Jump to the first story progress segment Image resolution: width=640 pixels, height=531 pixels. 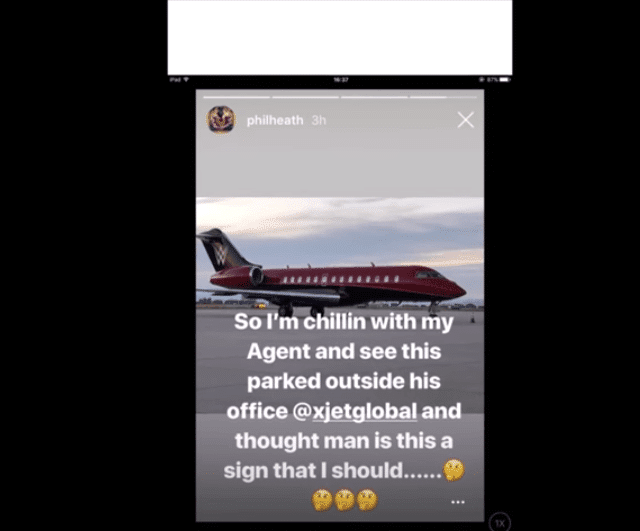[x=236, y=97]
